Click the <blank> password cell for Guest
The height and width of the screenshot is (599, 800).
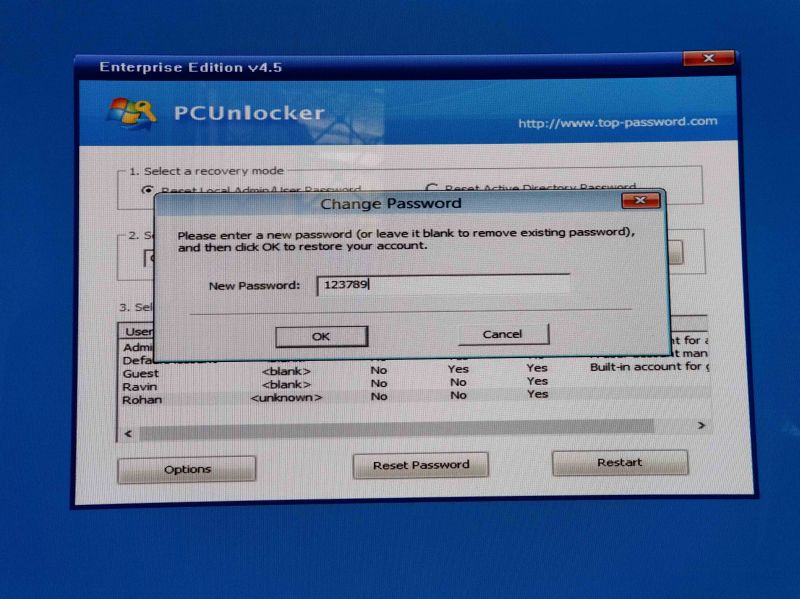point(286,371)
